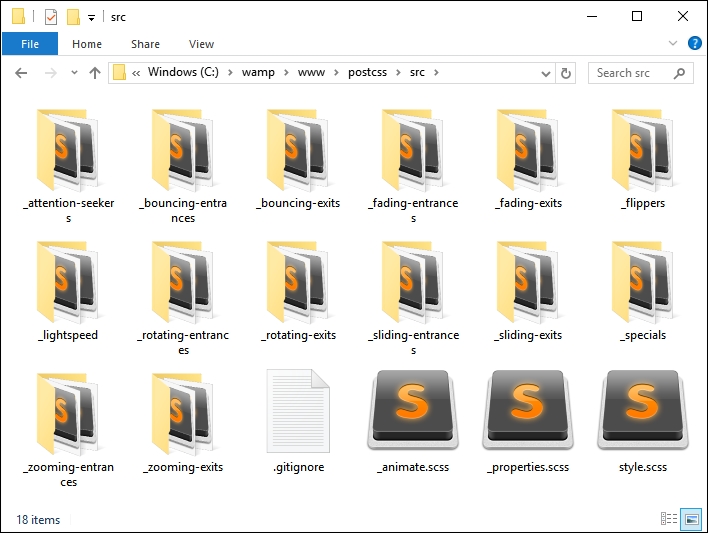Image resolution: width=708 pixels, height=533 pixels.
Task: Click src in the breadcrumb path
Action: point(417,72)
